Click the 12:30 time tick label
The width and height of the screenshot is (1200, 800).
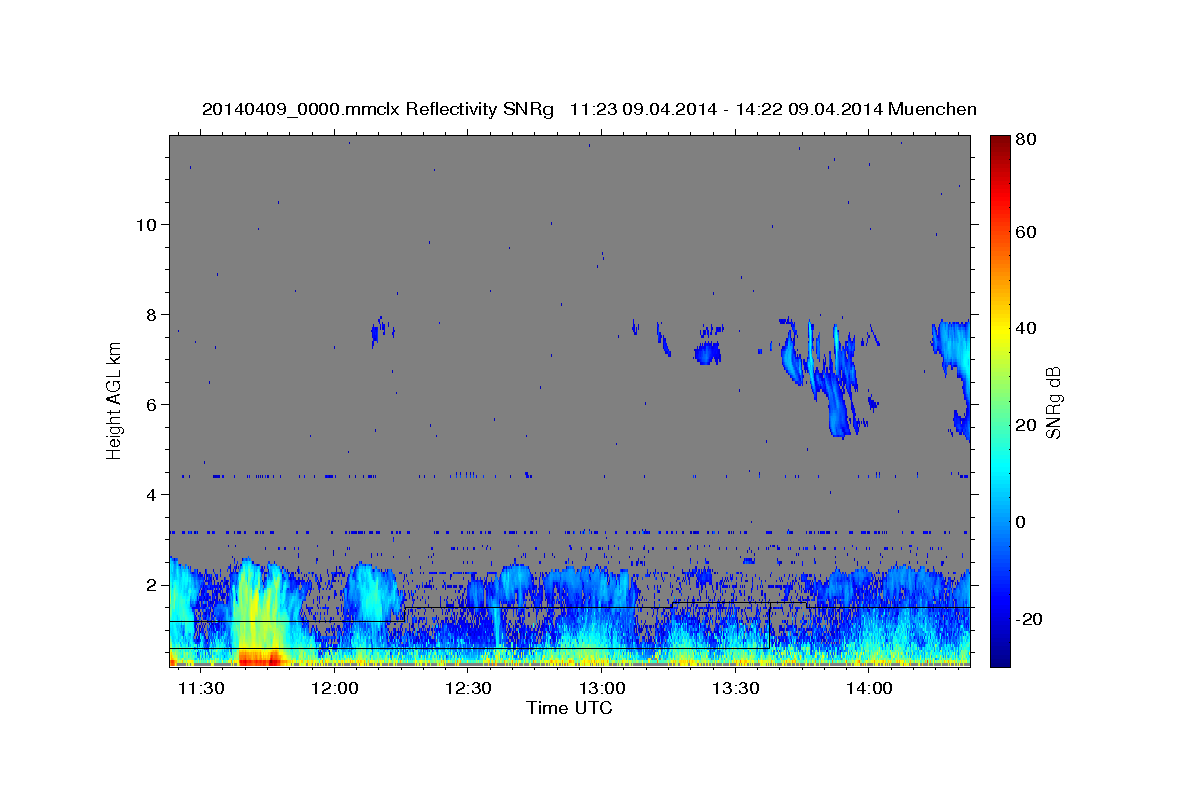tap(468, 688)
